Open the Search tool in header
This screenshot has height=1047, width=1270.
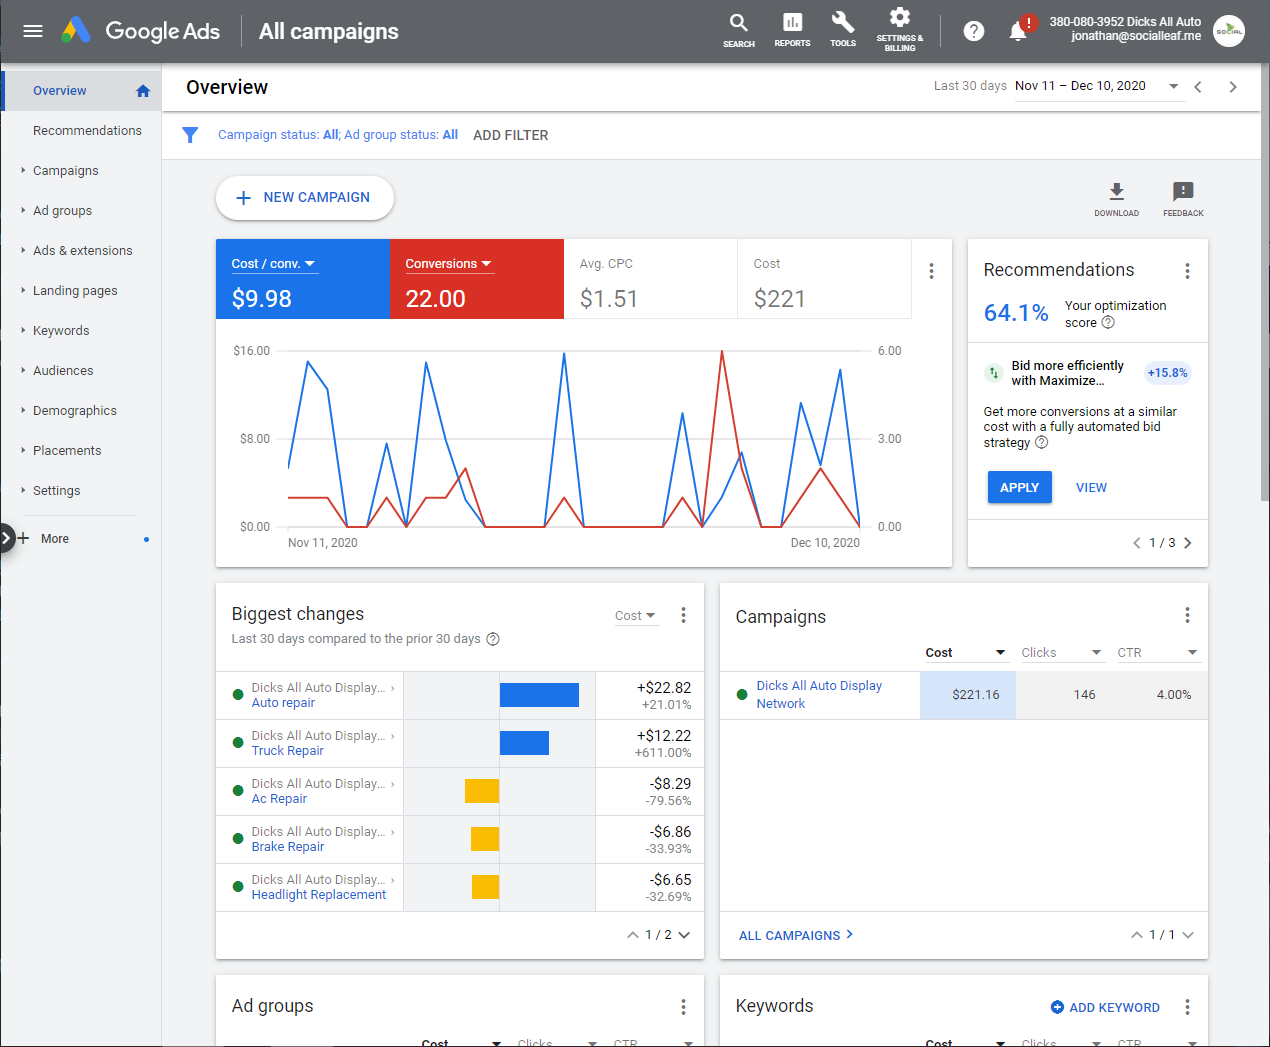[739, 30]
